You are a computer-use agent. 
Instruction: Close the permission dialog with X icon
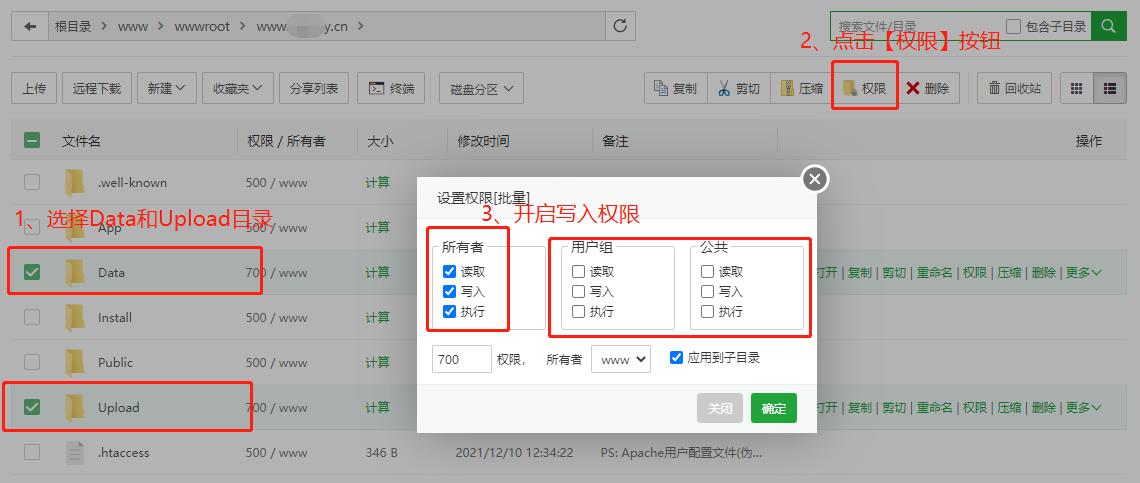[x=815, y=179]
